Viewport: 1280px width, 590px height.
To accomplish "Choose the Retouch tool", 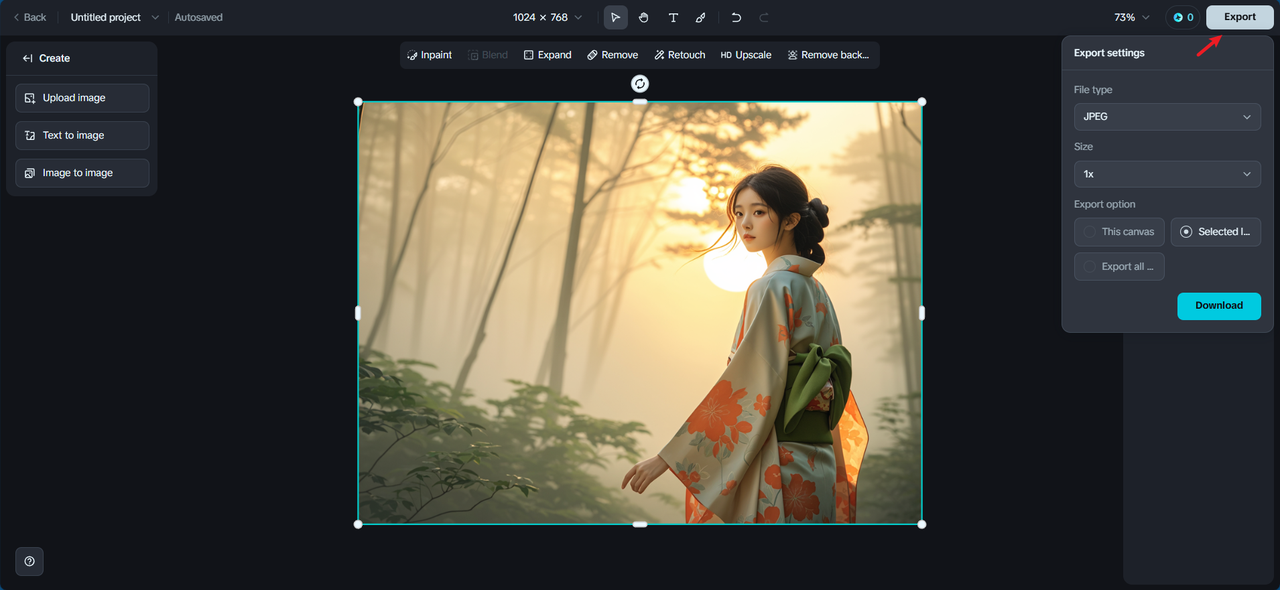I will point(680,55).
